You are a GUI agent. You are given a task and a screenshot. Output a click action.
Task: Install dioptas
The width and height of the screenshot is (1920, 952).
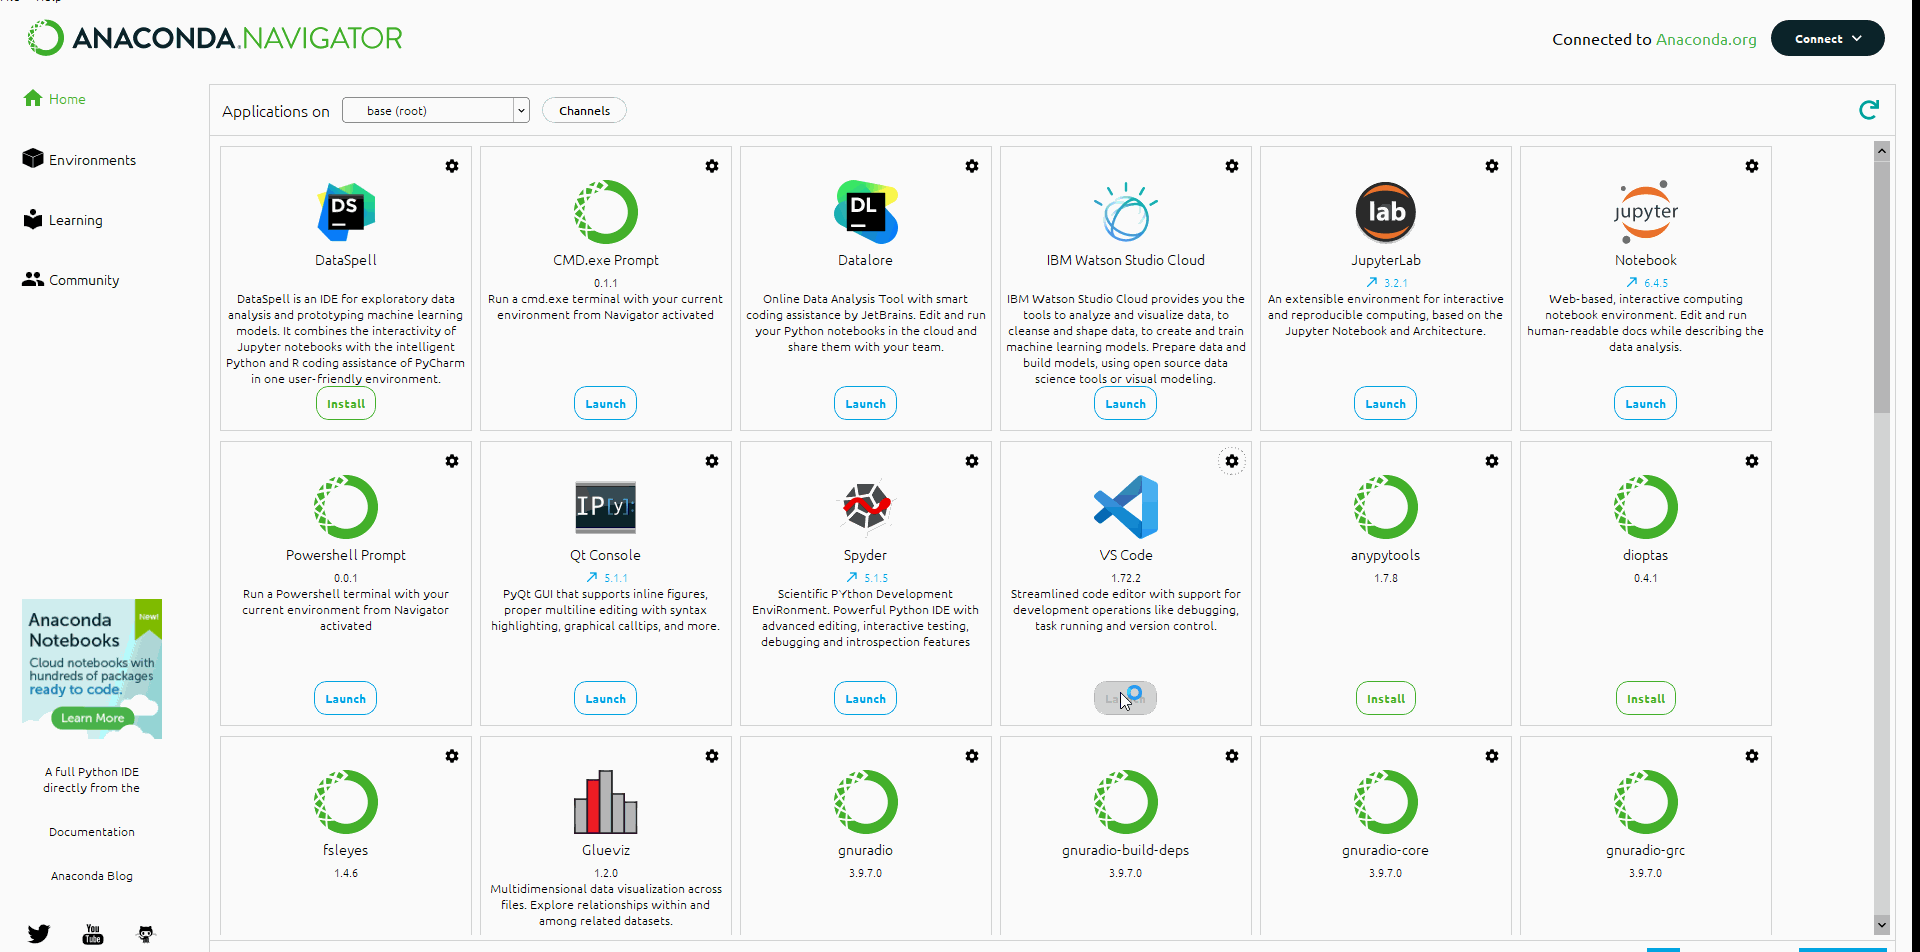(x=1646, y=698)
